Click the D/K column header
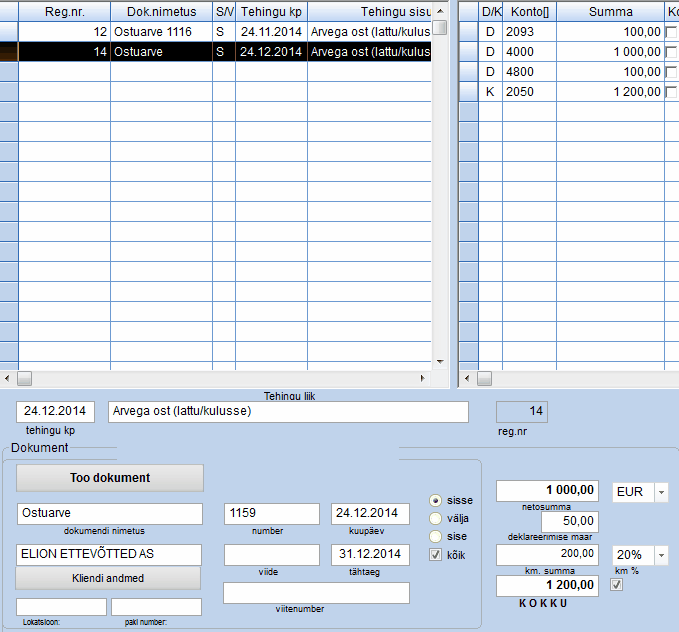Screen dimensions: 679x632 491,12
